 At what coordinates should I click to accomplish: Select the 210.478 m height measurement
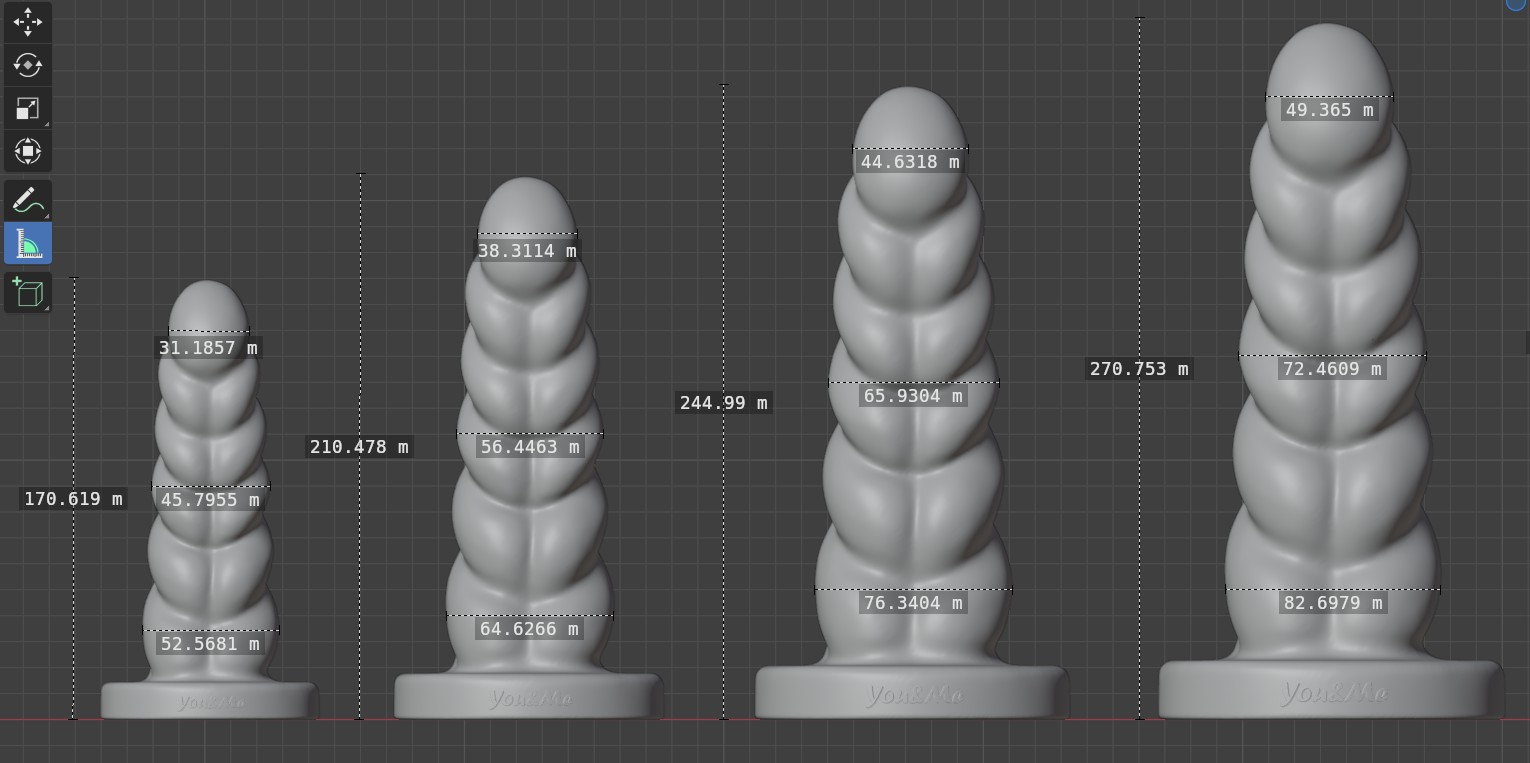(x=359, y=447)
